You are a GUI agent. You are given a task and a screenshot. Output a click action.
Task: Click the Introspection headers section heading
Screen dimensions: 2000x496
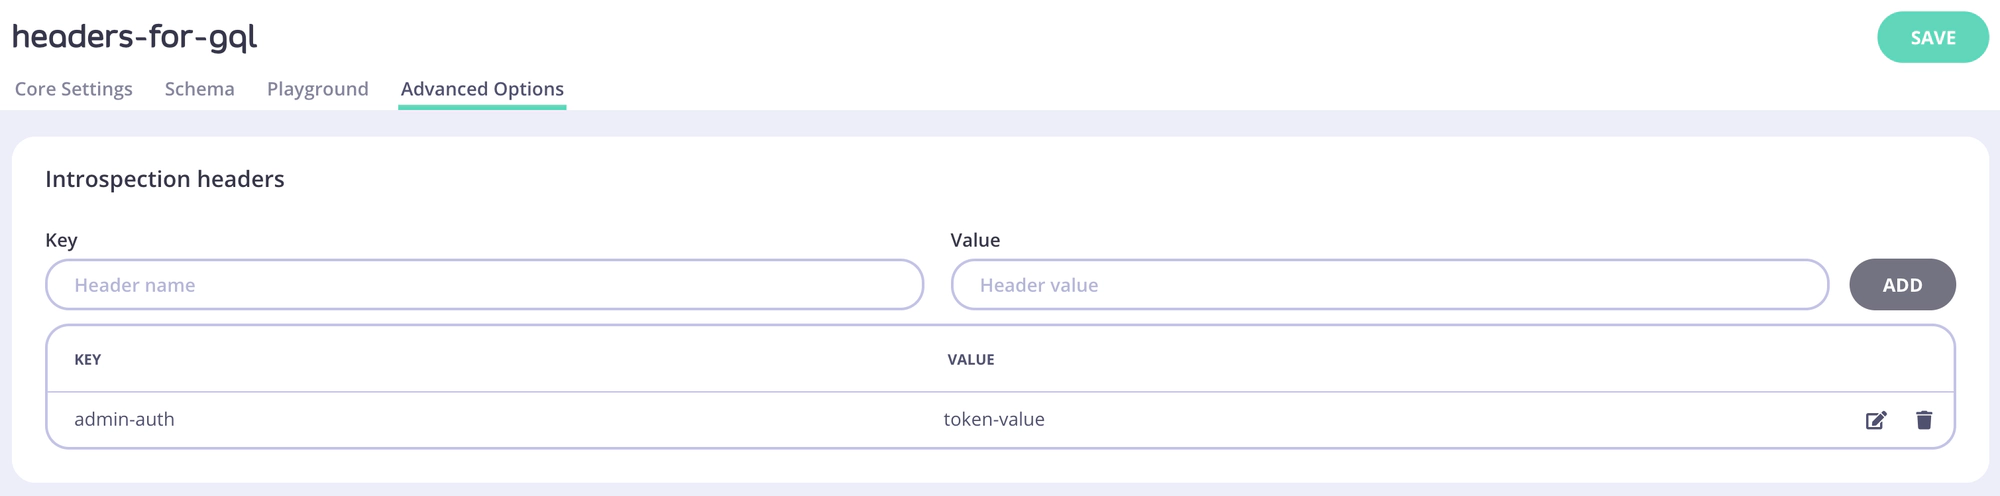165,179
